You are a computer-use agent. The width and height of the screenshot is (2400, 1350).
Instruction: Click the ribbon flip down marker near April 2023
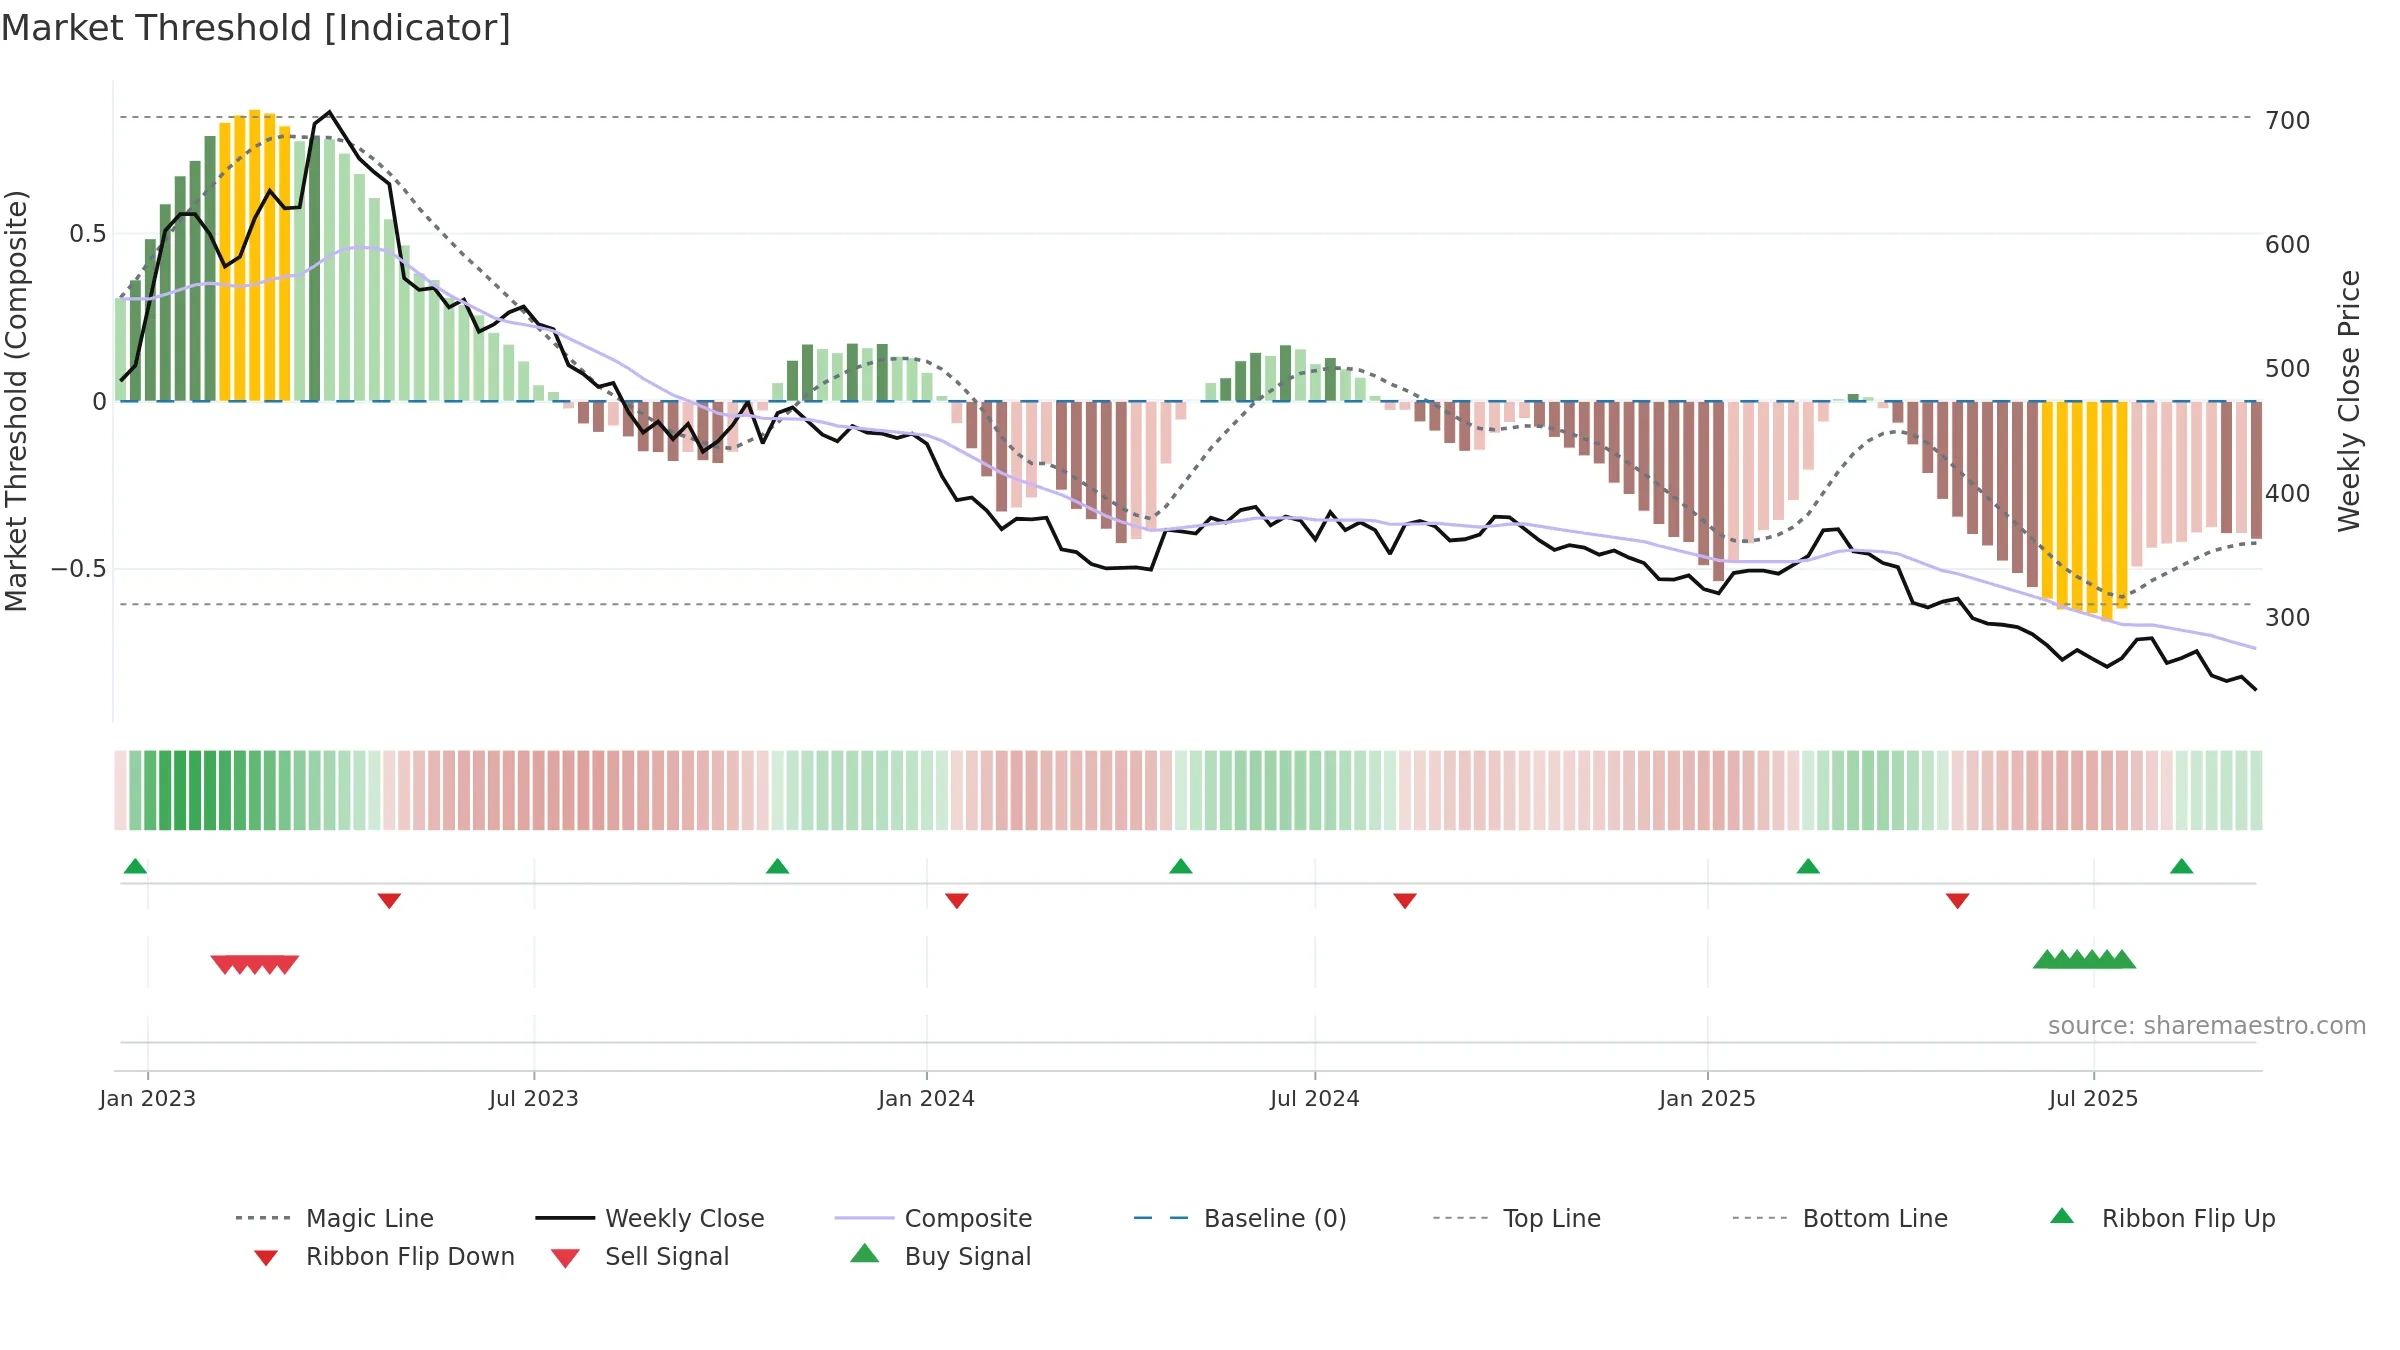(389, 901)
